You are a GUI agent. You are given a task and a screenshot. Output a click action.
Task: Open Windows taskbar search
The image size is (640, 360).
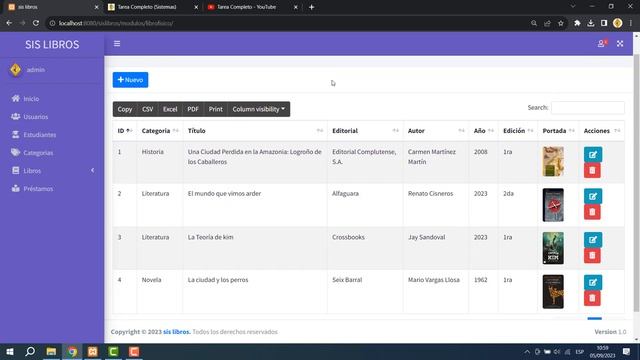30,351
